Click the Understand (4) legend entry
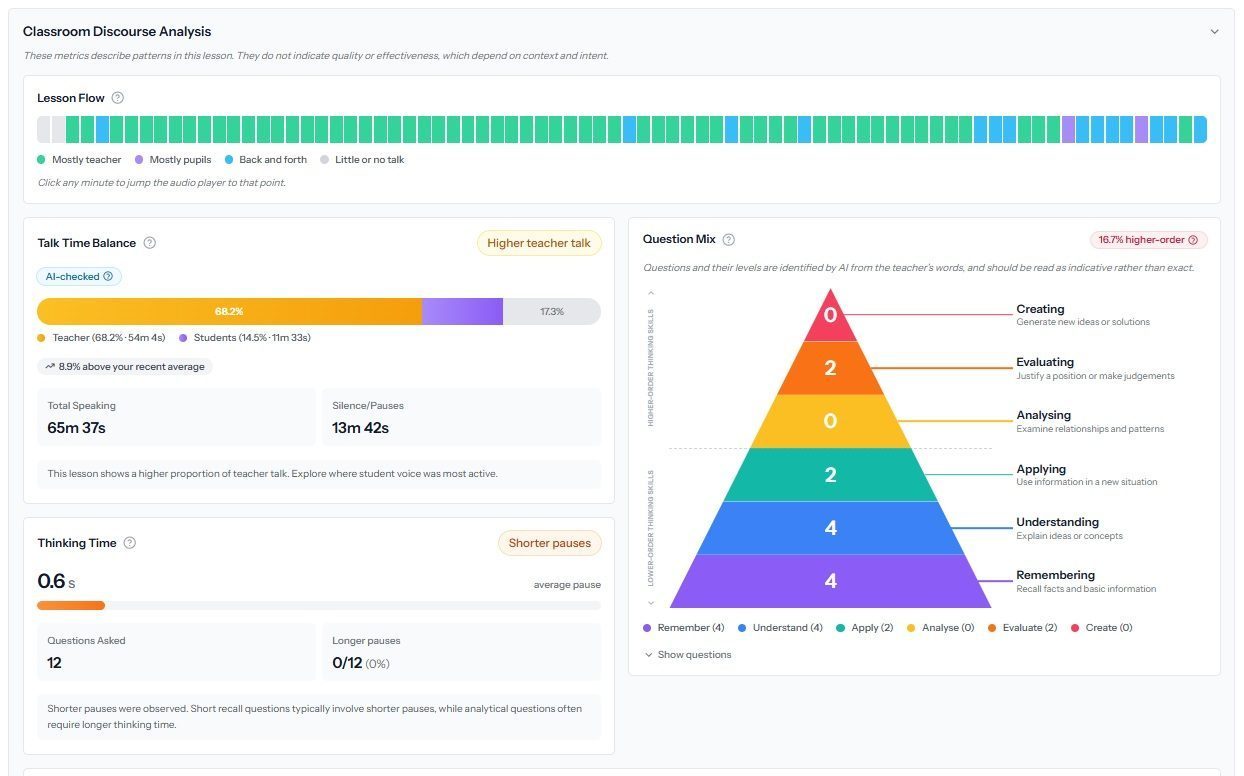 [779, 628]
